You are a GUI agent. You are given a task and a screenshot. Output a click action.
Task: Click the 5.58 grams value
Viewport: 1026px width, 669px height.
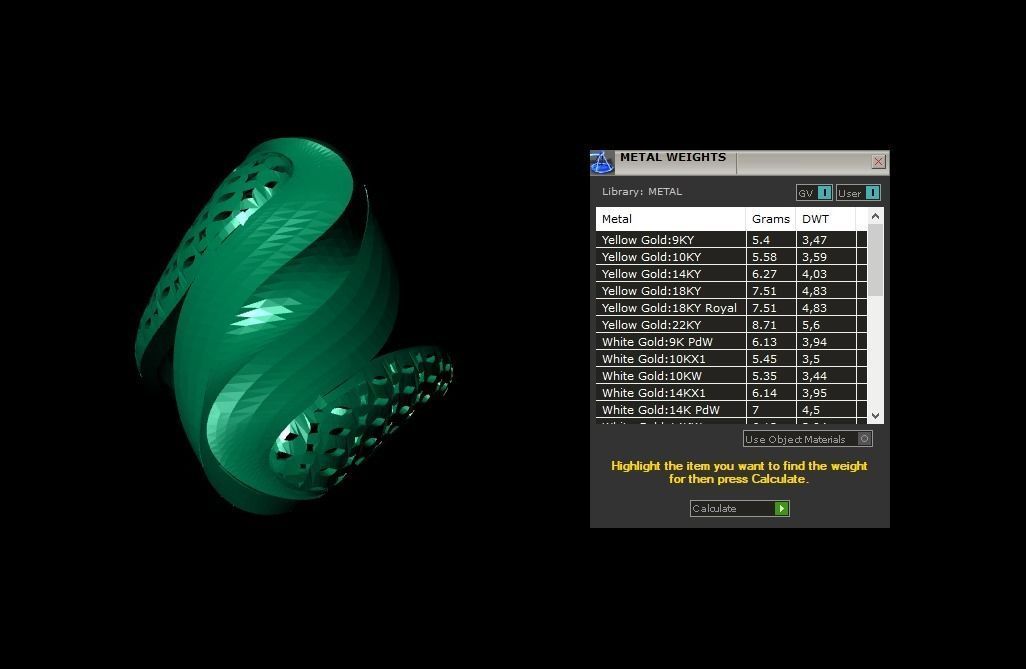(x=764, y=257)
